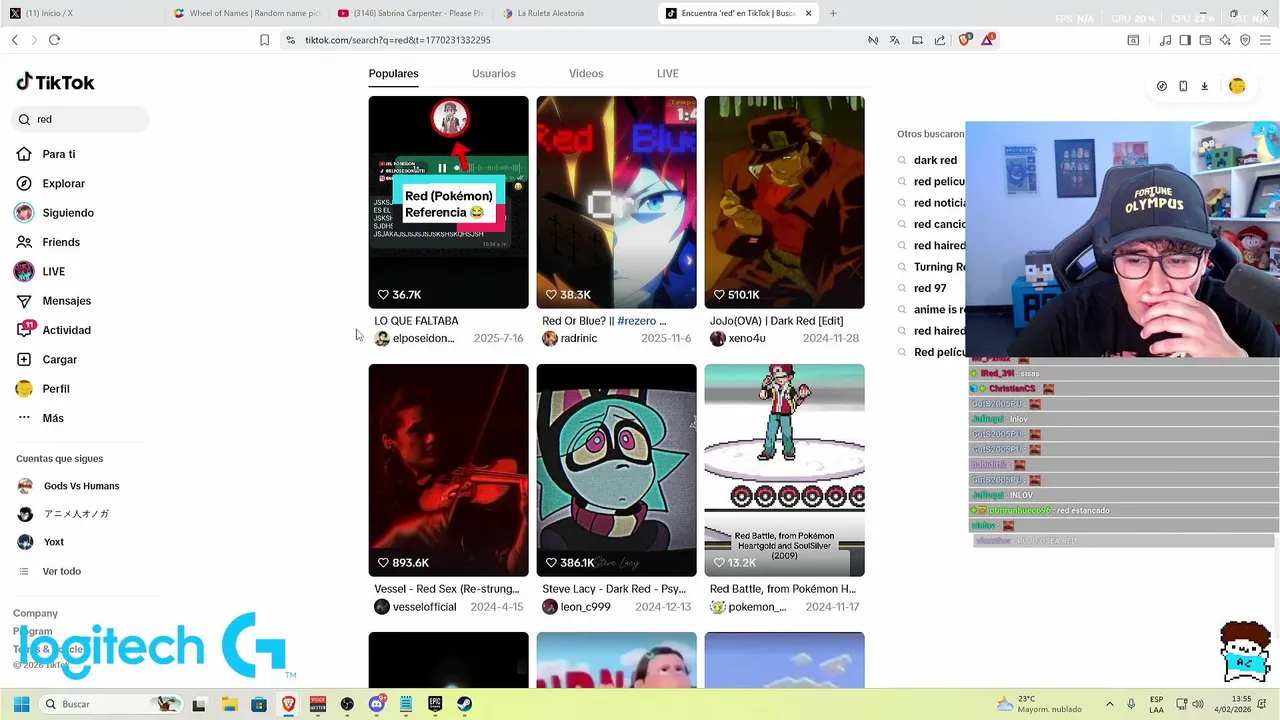Reload the page
This screenshot has height=720, width=1280.
pos(54,40)
